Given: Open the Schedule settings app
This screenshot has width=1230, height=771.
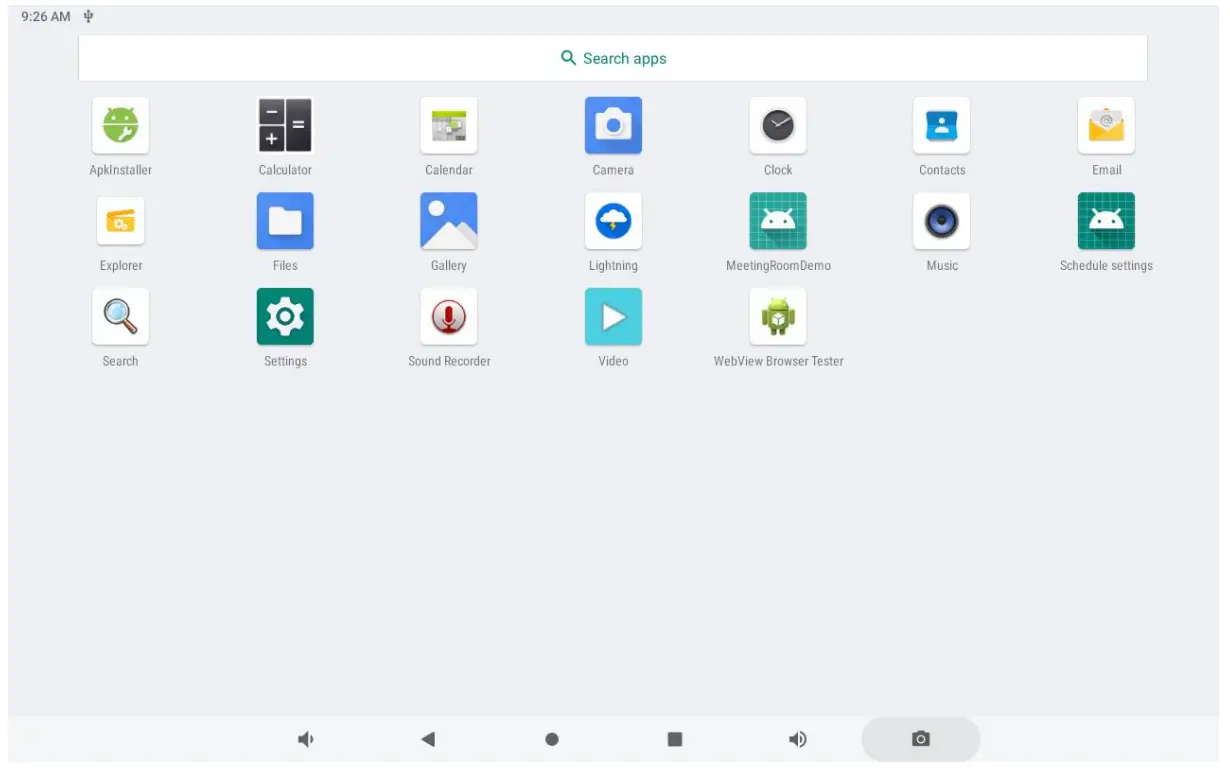Looking at the screenshot, I should click(x=1106, y=221).
